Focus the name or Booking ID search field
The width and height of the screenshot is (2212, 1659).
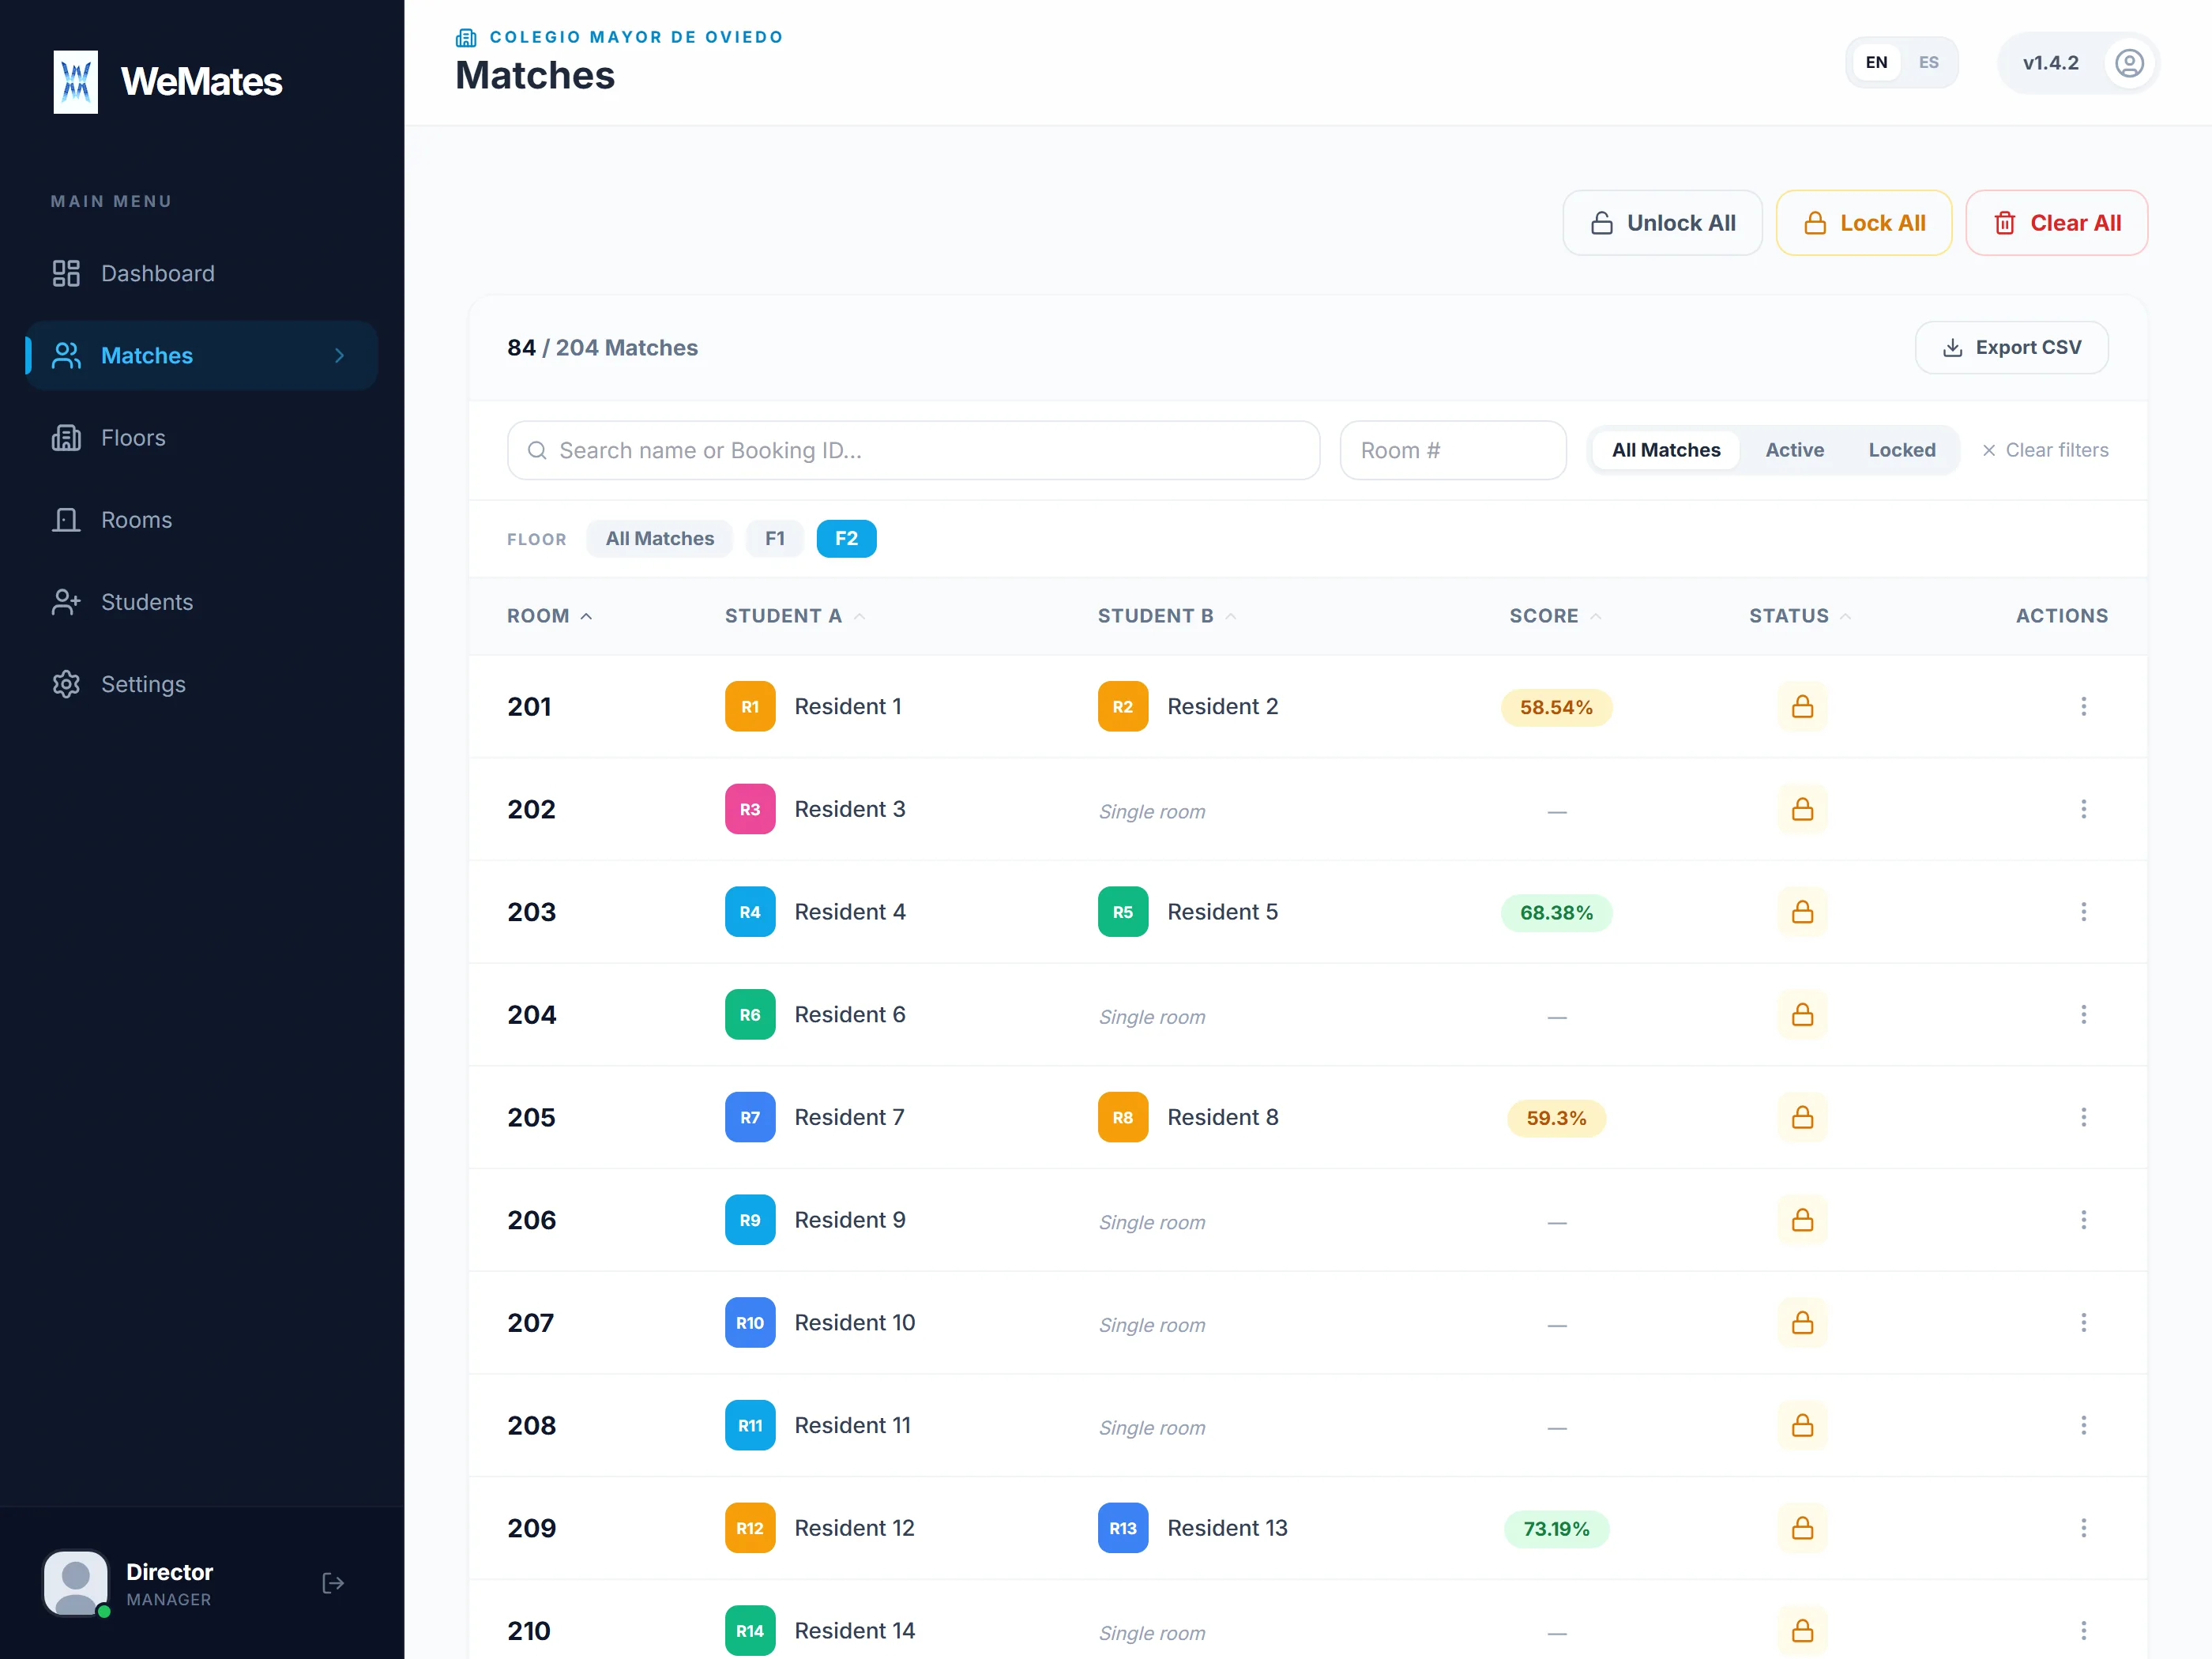click(x=913, y=450)
